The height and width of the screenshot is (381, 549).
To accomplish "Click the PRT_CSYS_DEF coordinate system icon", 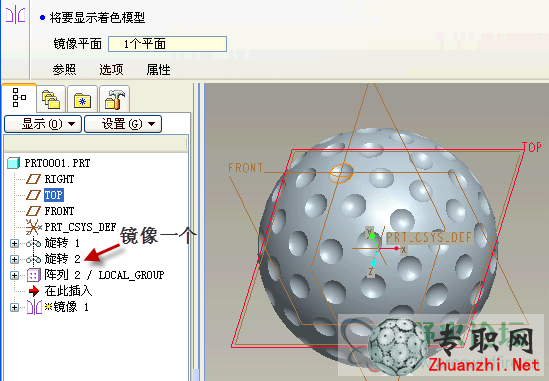I will click(x=33, y=227).
